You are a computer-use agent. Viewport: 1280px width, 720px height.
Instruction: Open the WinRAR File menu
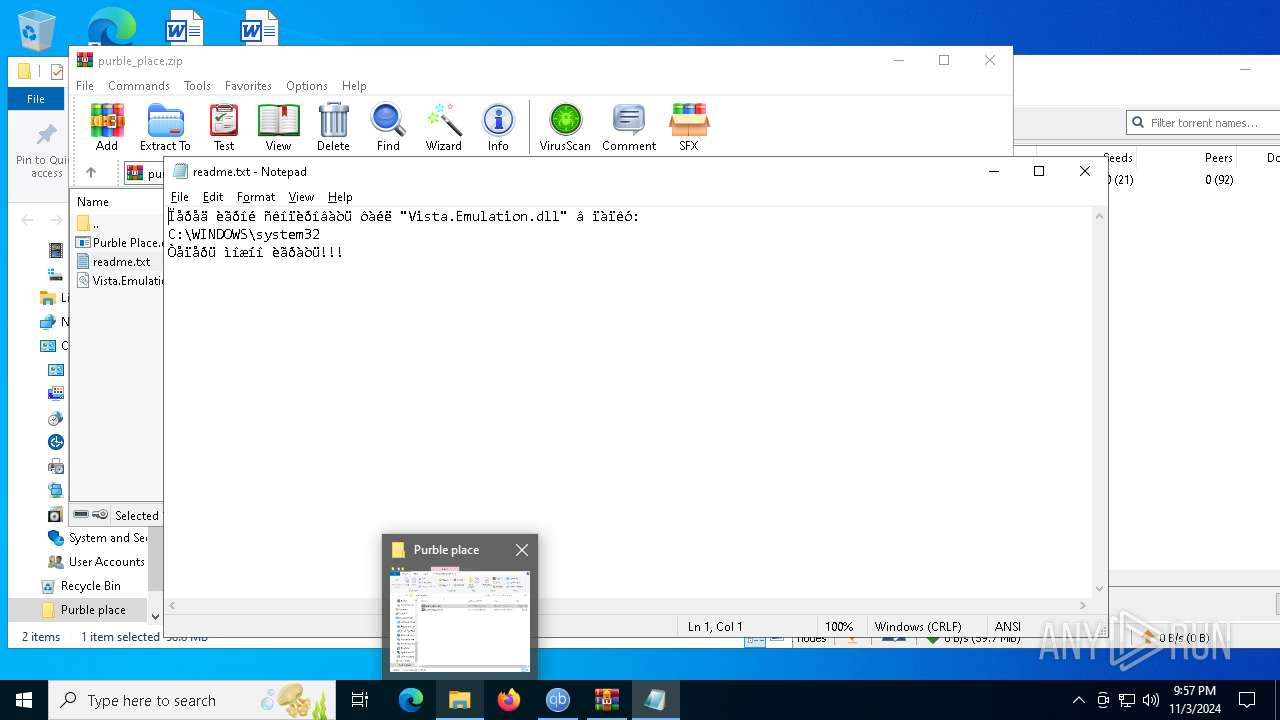click(x=85, y=86)
